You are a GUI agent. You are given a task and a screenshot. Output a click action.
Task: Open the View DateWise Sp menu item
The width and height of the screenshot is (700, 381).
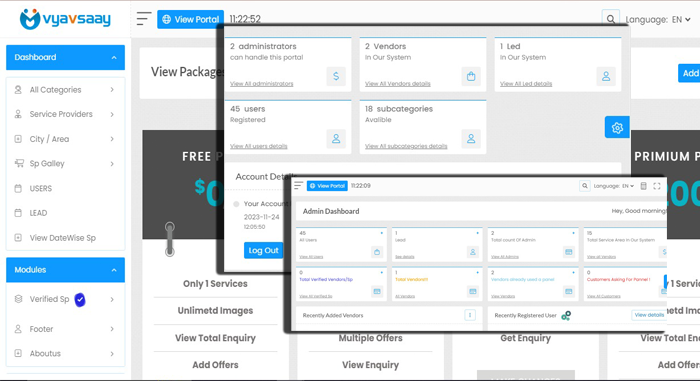pos(65,238)
